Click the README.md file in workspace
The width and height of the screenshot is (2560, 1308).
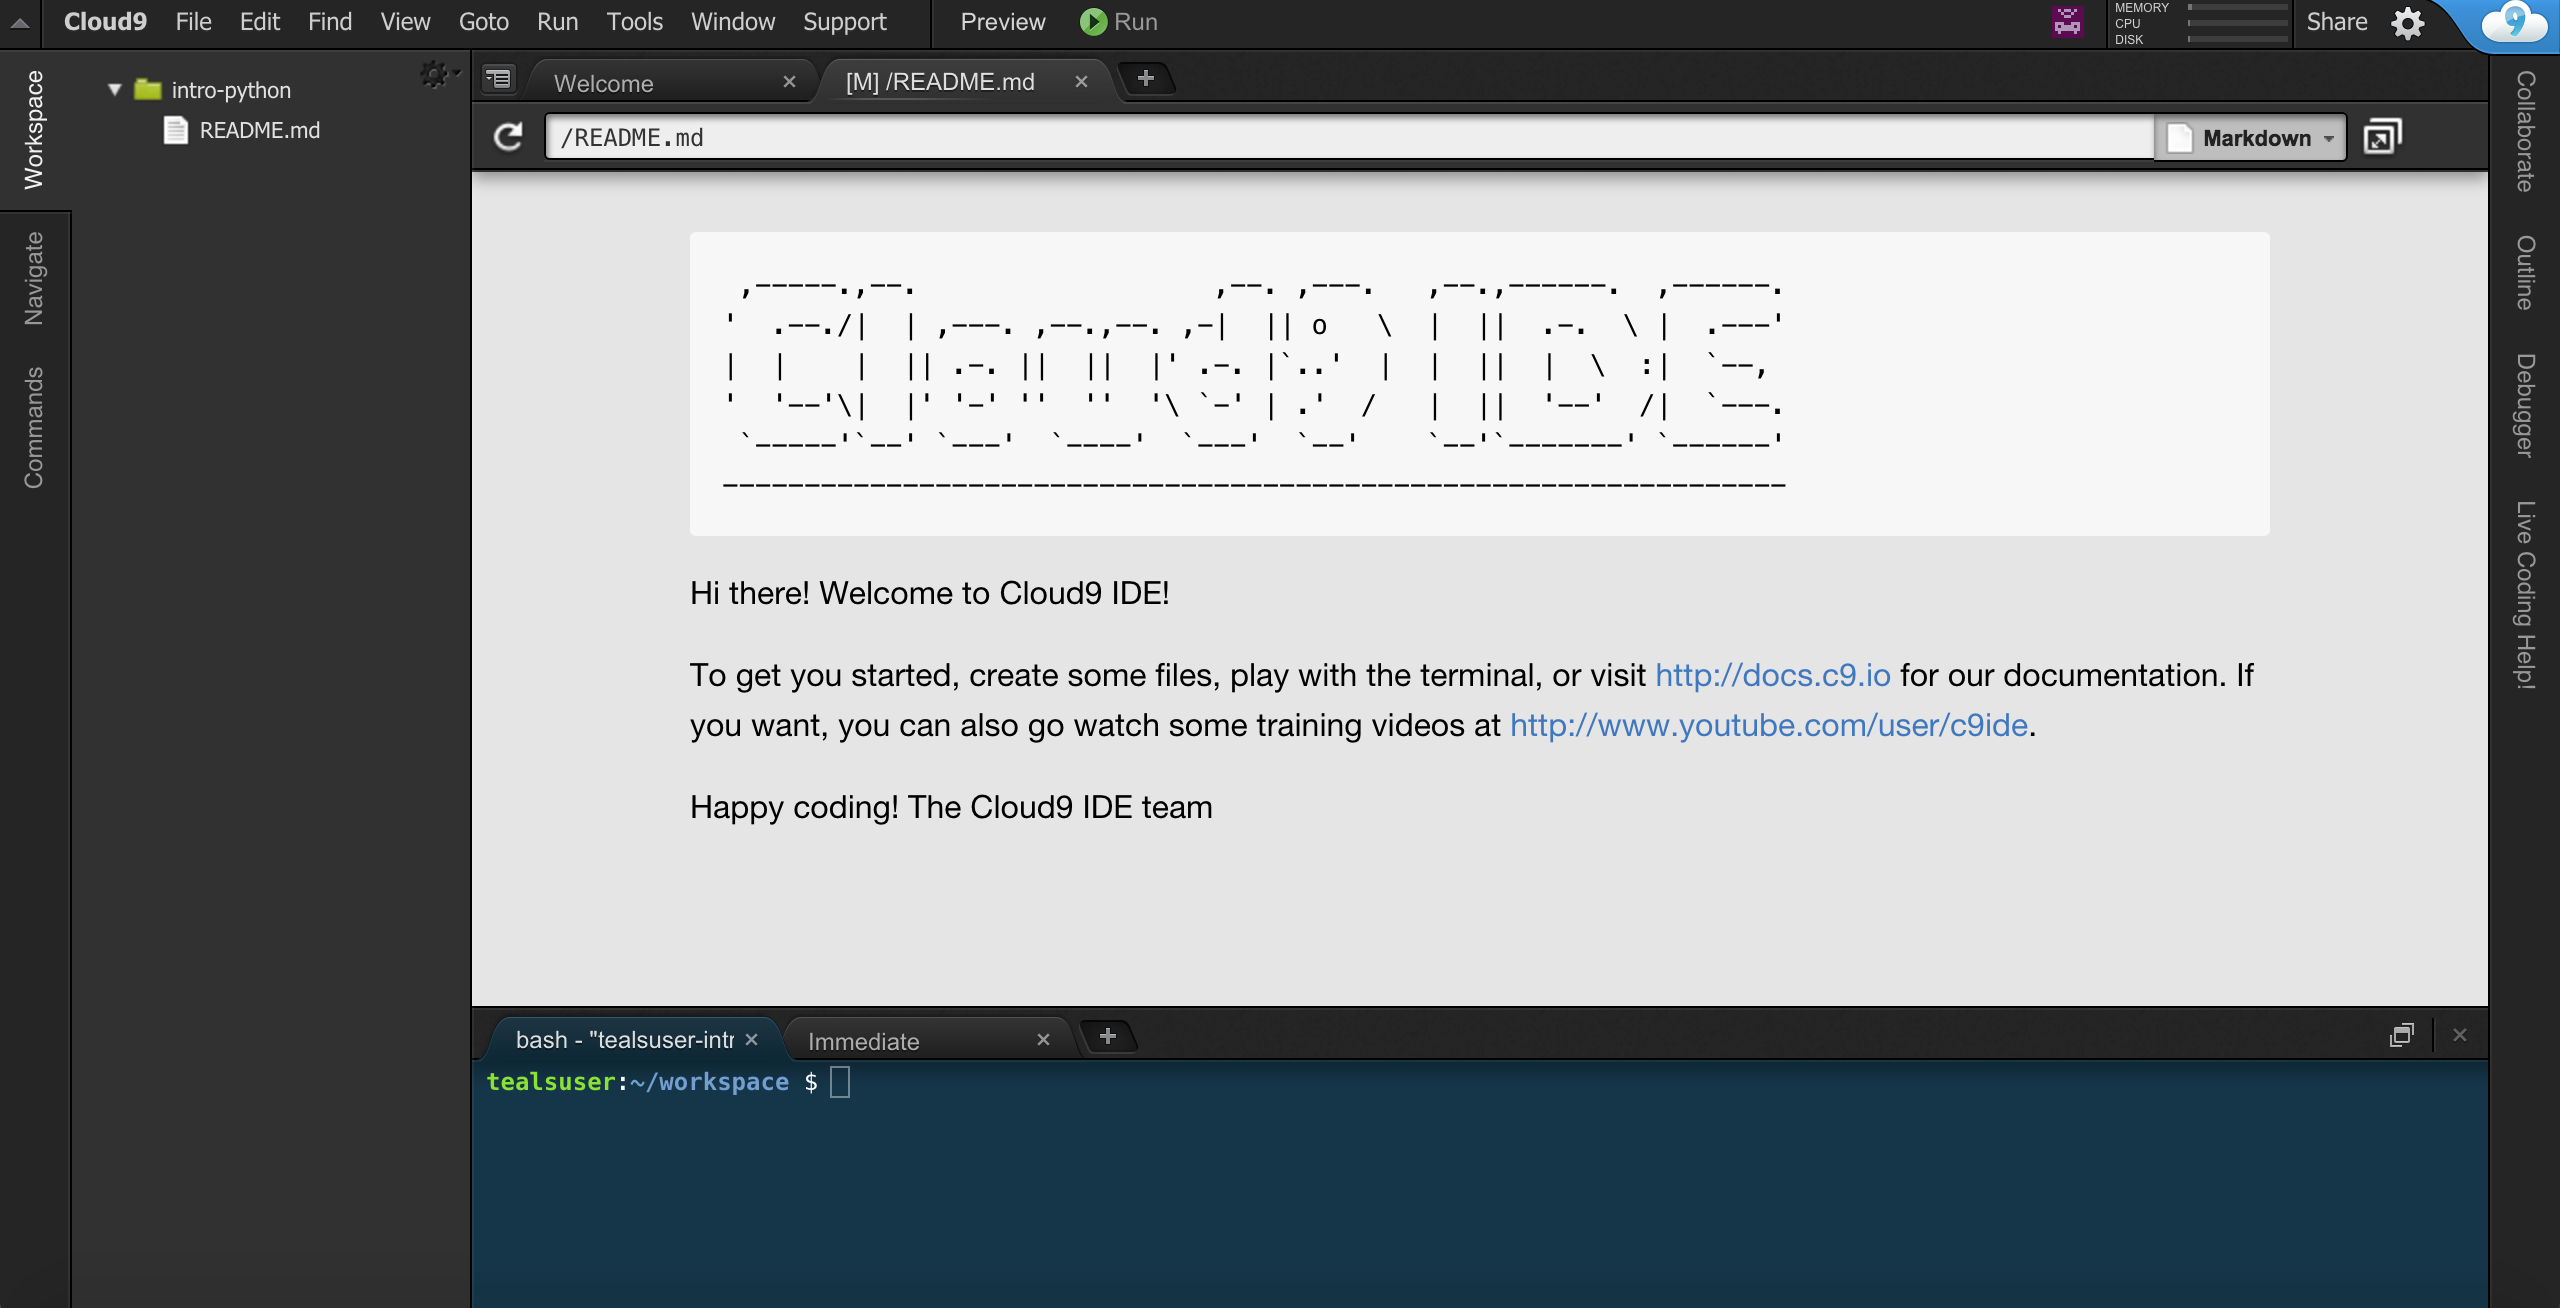click(x=259, y=128)
